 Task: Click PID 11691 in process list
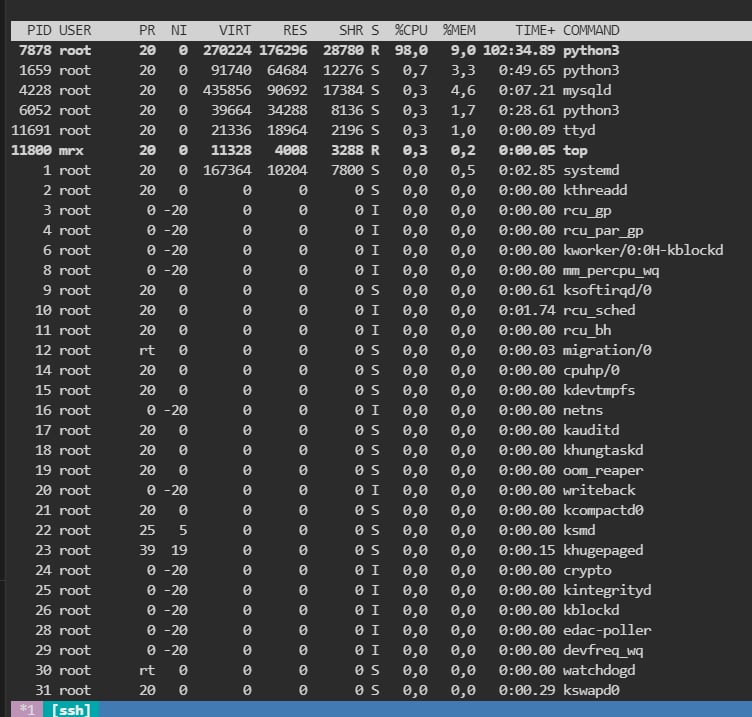[31, 130]
